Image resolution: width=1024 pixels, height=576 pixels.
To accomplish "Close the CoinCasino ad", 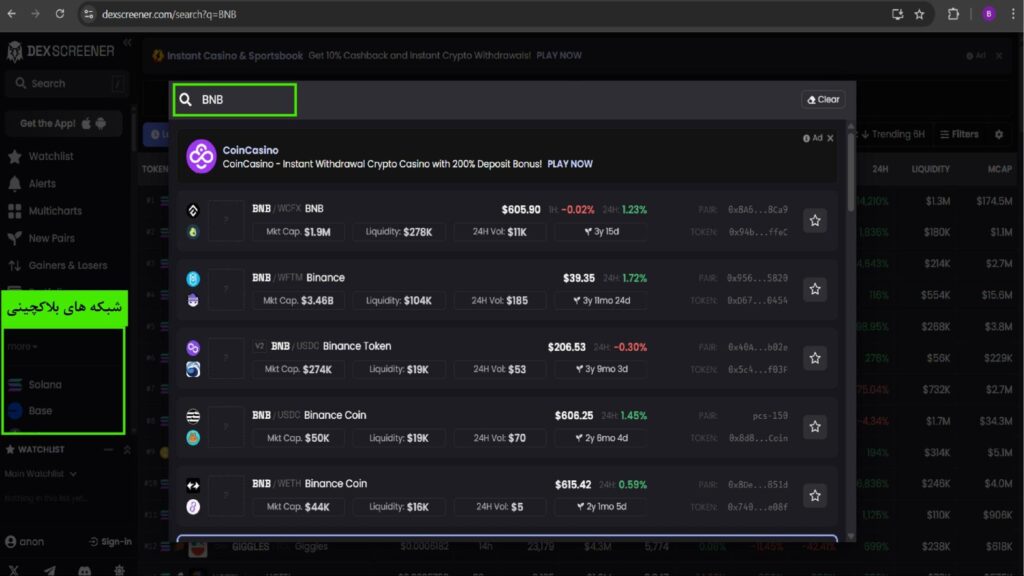I will click(x=830, y=138).
